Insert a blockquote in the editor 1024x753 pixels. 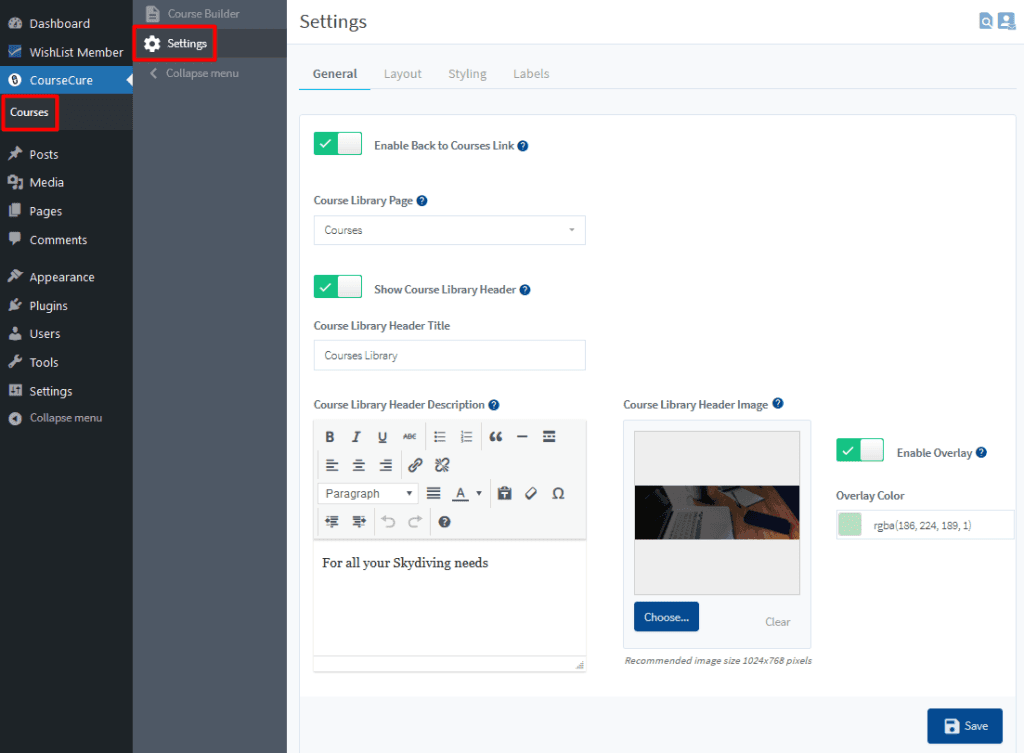[496, 437]
